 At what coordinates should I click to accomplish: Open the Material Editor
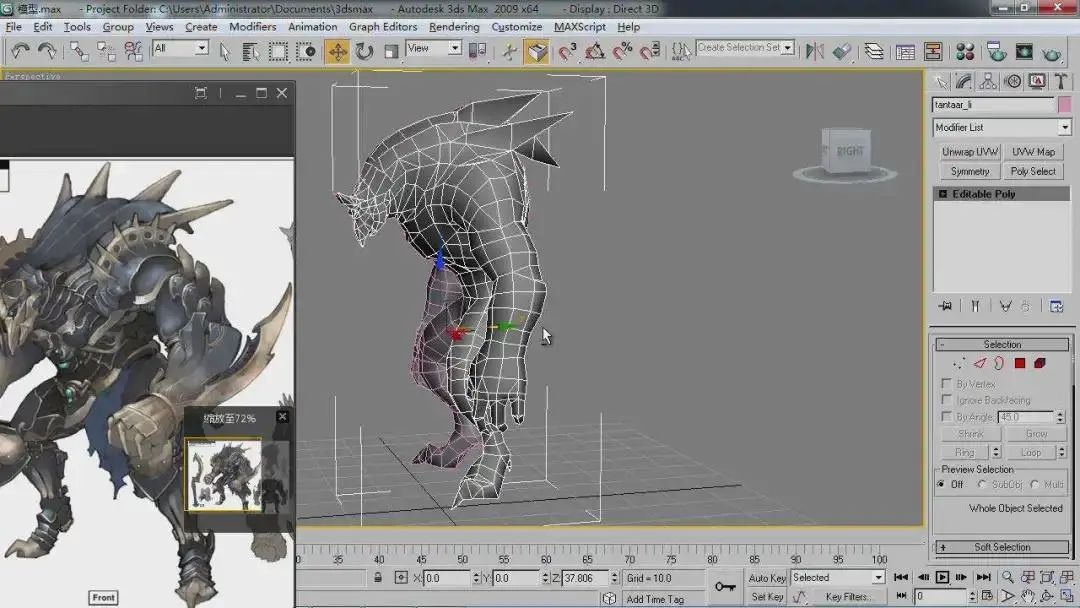click(965, 51)
